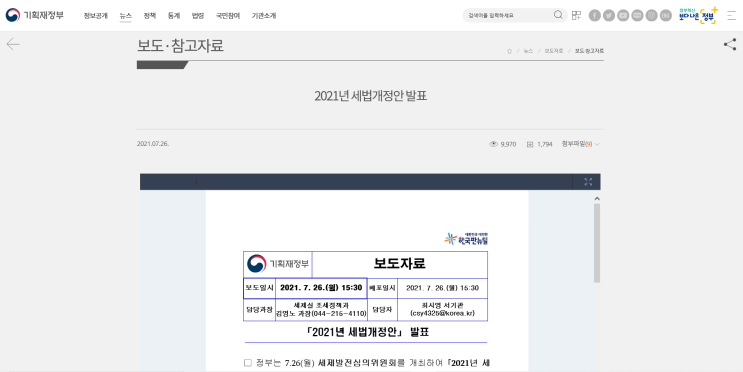Click the 담당자 table cell
This screenshot has height=372, width=743.
coord(382,310)
